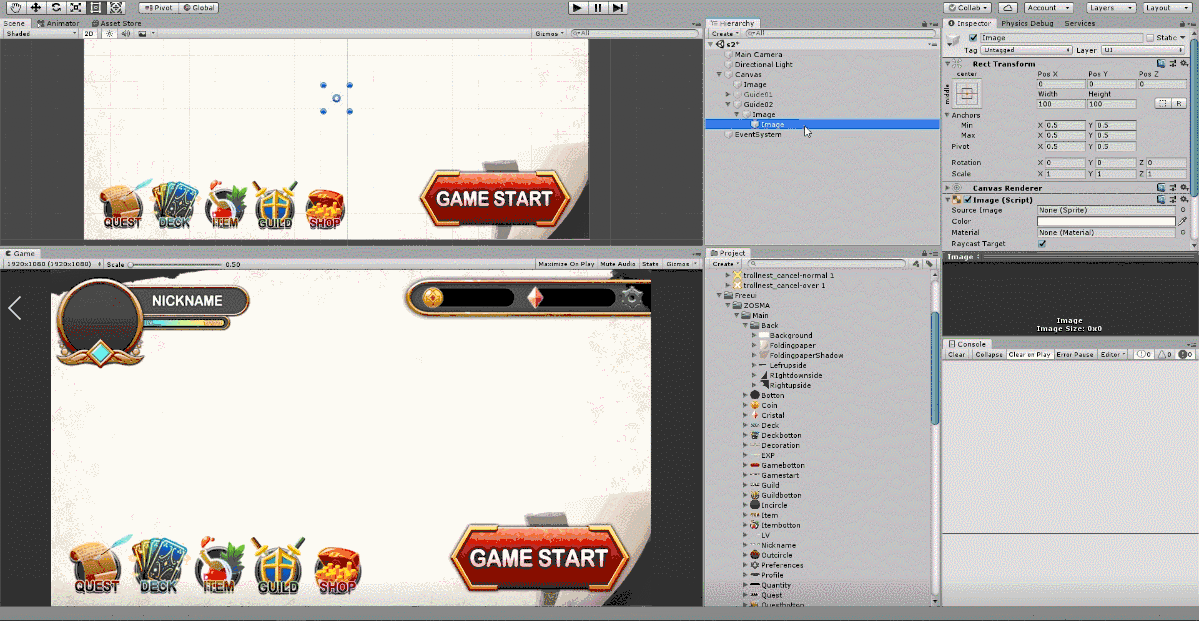Open Rect Transform help reference icon
Screen dimensions: 1199x621
1162,64
